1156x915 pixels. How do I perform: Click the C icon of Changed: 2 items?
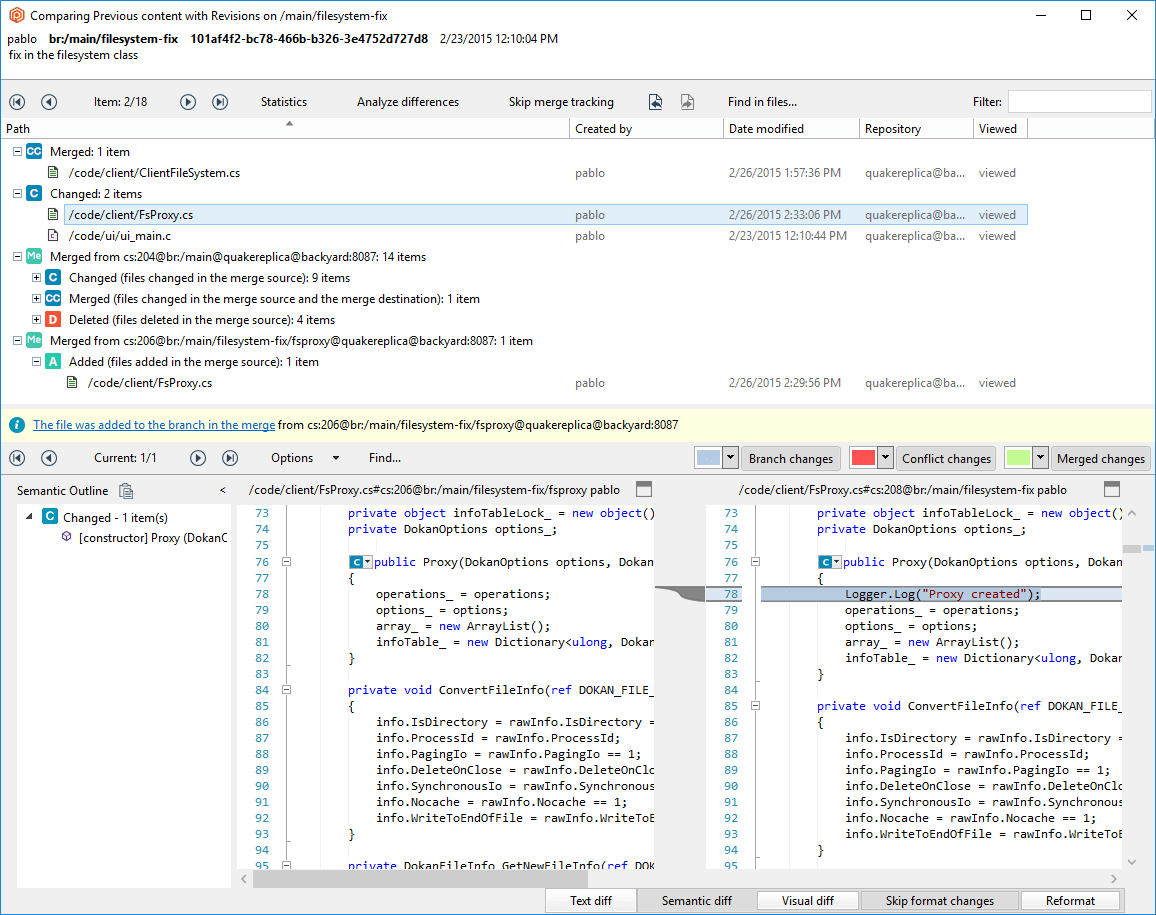(x=34, y=193)
